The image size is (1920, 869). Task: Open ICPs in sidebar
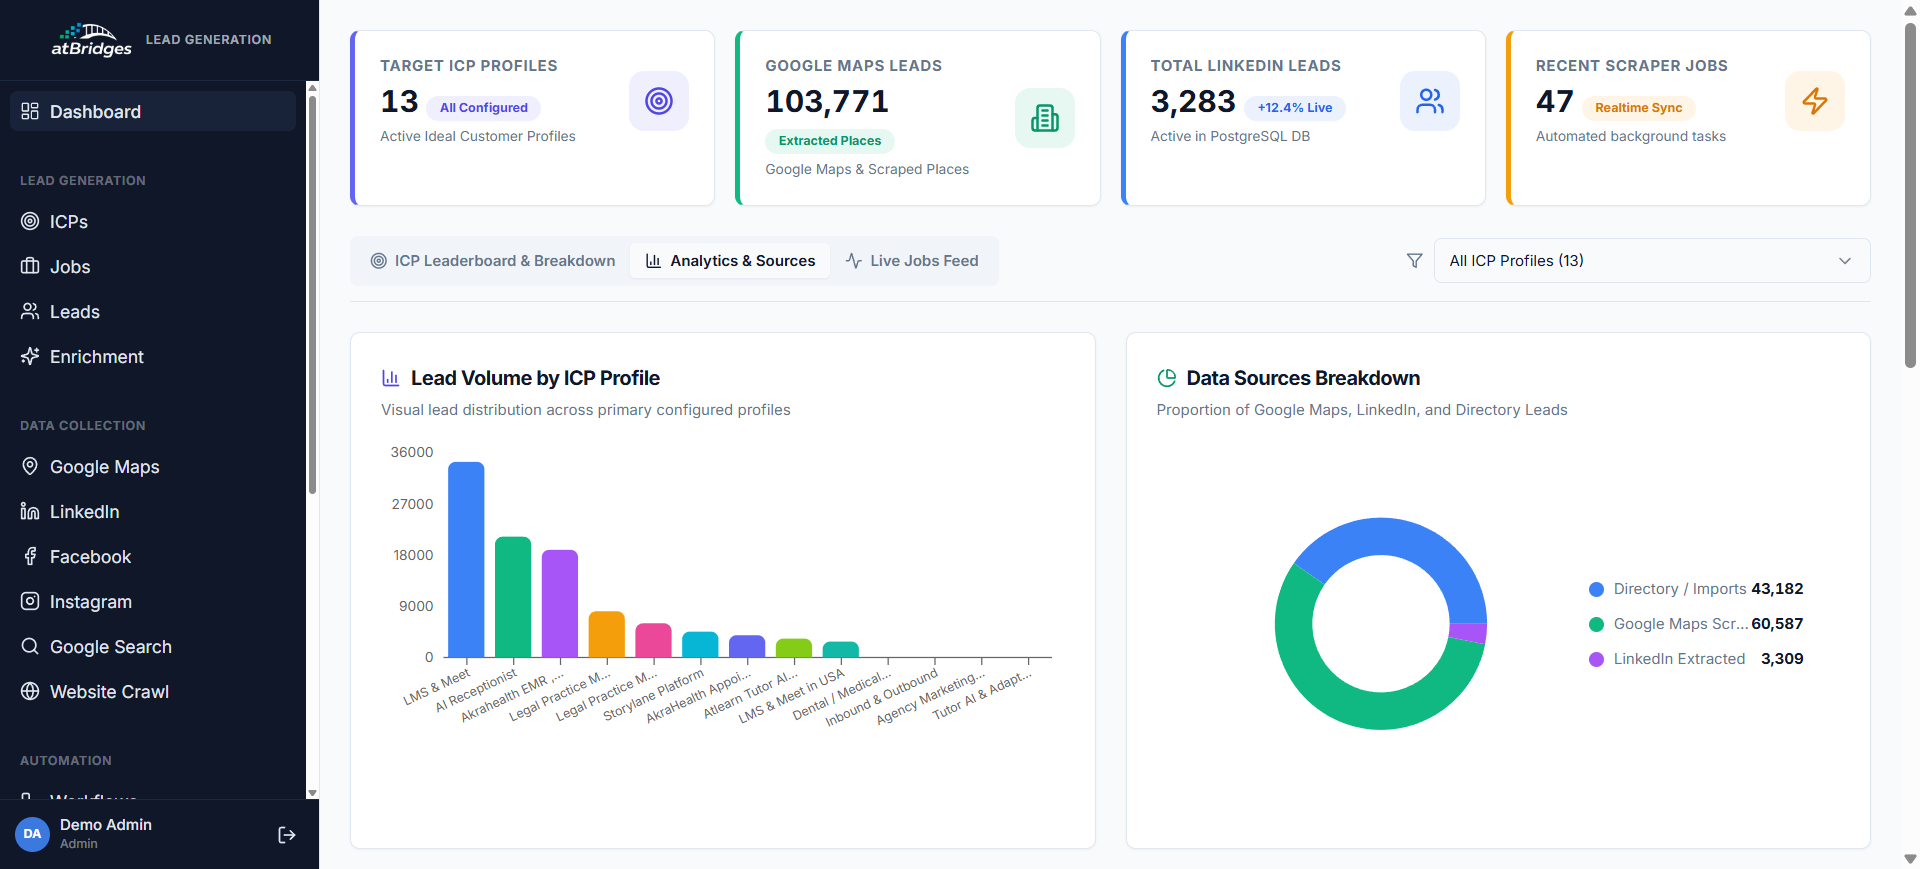coord(153,221)
